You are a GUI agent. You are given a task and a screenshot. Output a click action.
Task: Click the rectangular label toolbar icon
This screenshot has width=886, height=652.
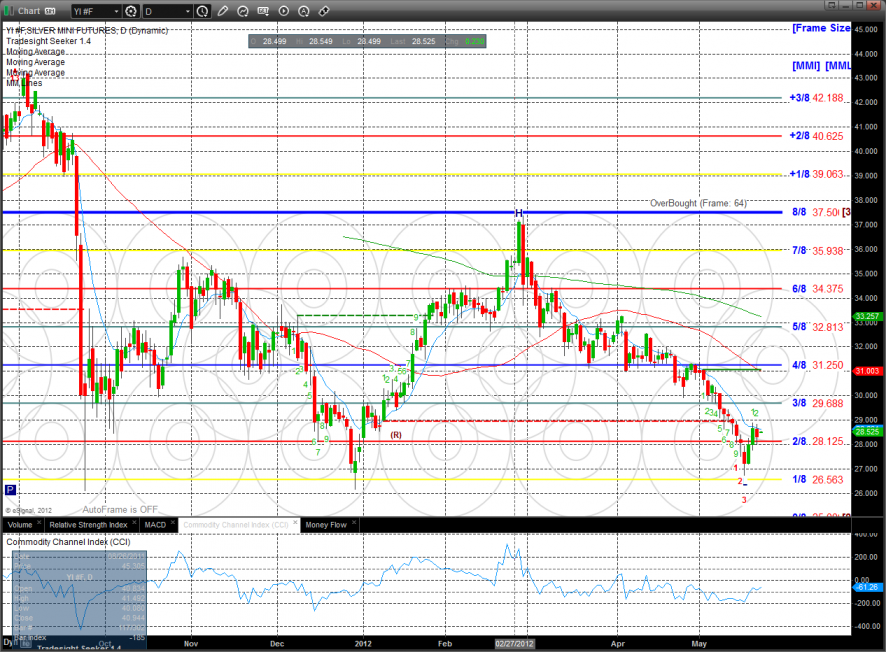pos(264,11)
